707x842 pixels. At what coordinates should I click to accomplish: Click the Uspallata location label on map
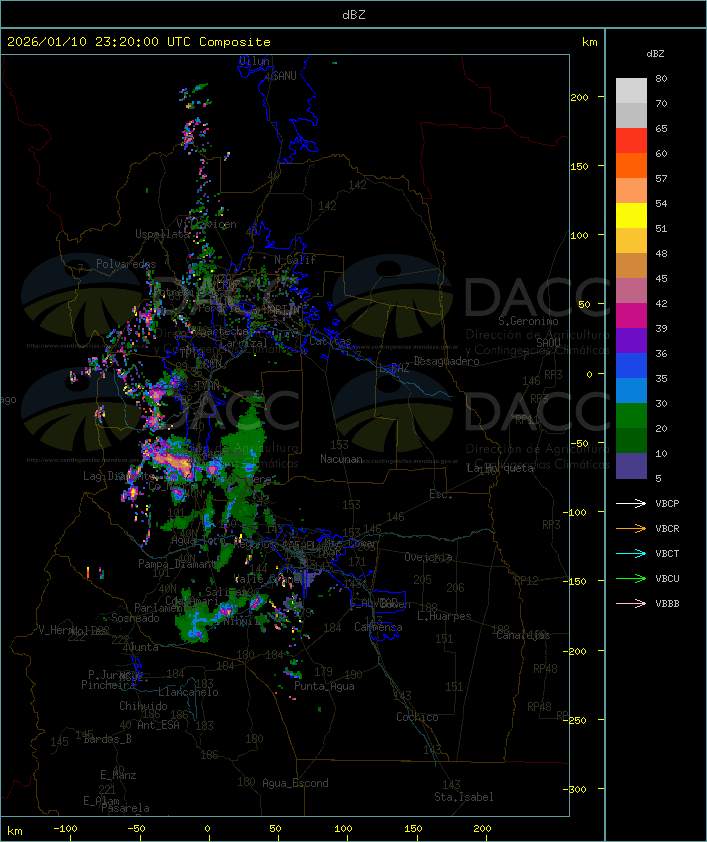162,234
